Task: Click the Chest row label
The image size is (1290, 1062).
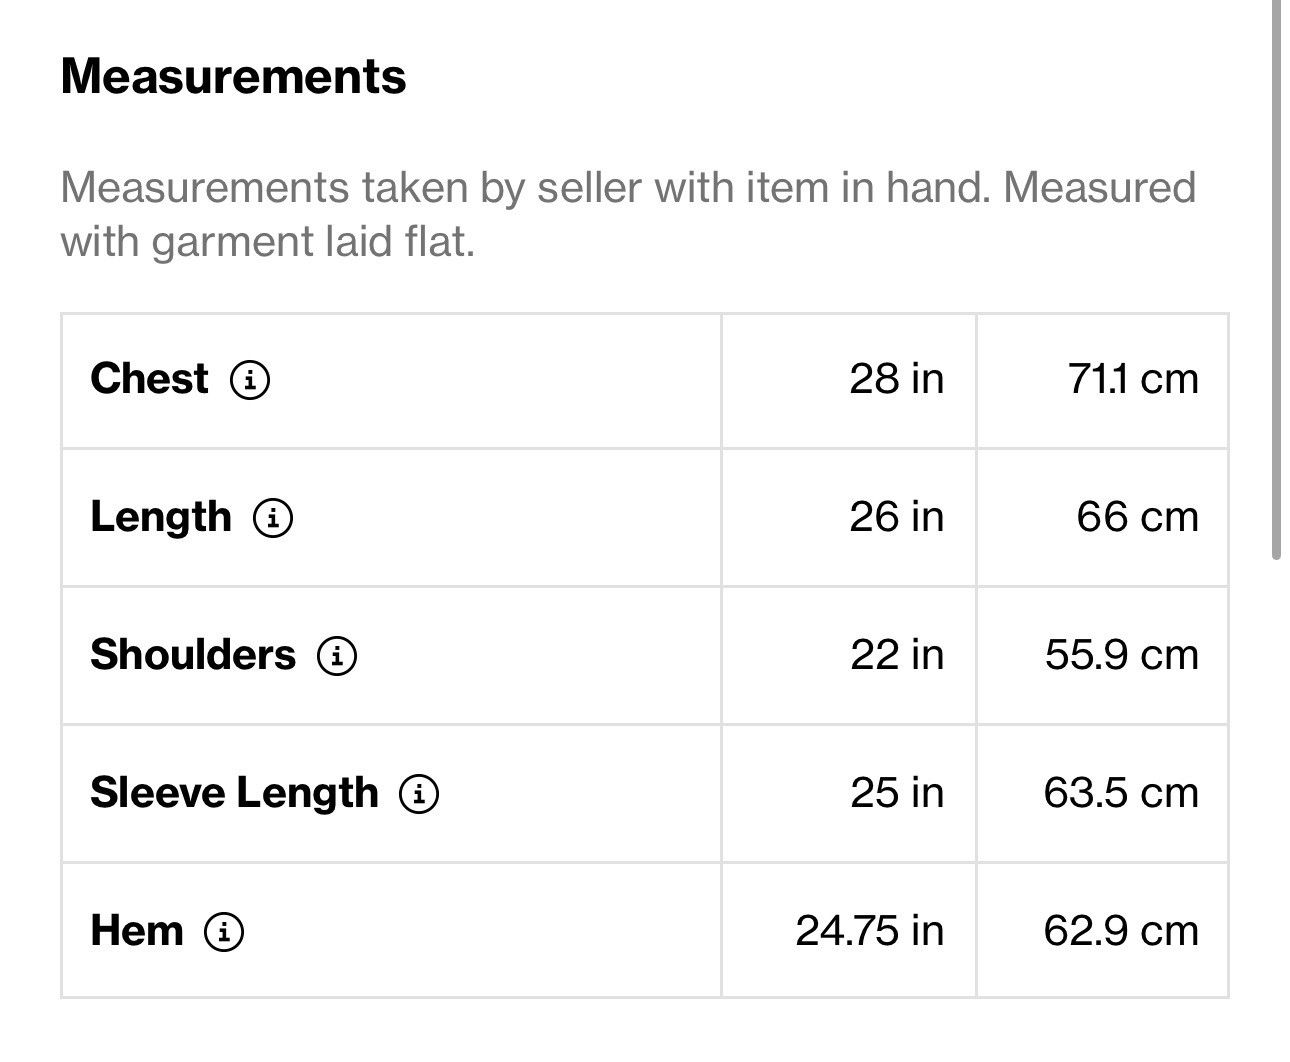Action: (x=149, y=379)
